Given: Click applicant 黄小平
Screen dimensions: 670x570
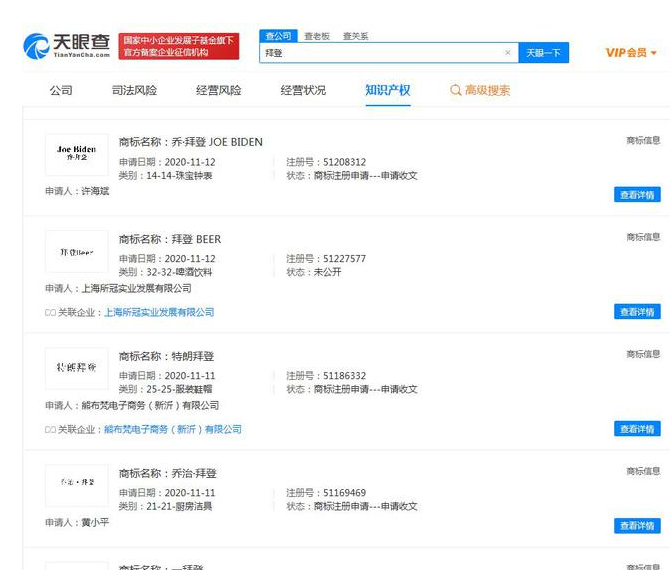Looking at the screenshot, I should click(x=95, y=523).
